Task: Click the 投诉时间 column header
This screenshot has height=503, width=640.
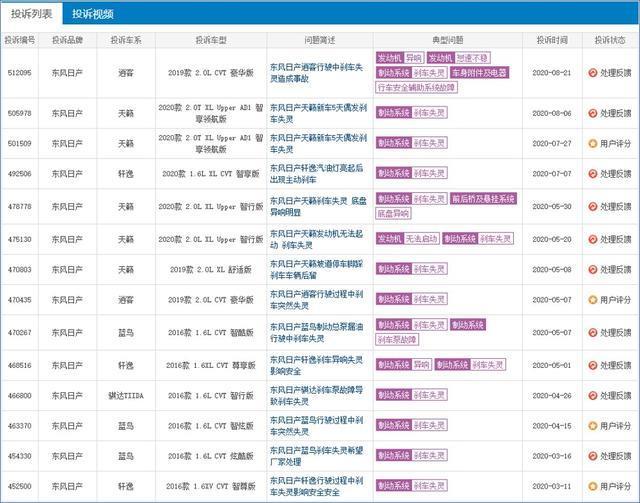Action: [x=552, y=40]
